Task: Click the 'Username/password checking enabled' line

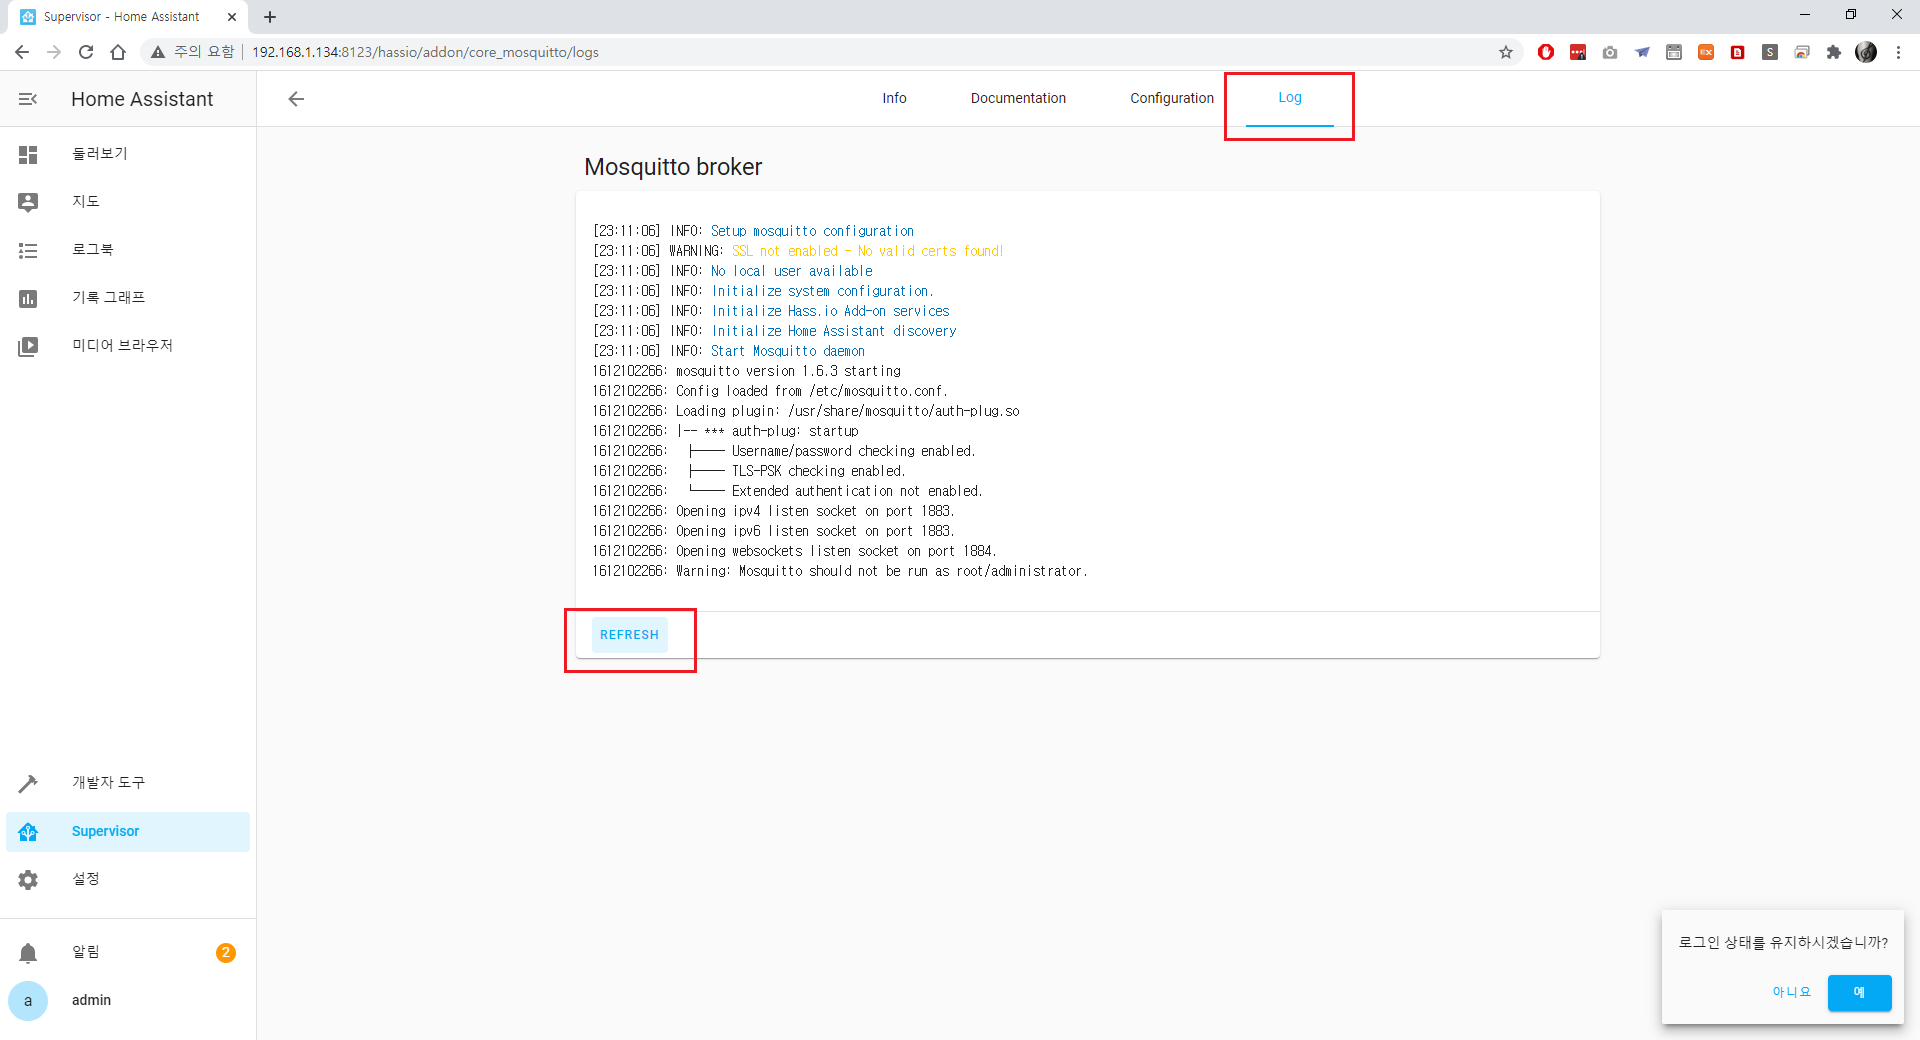Action: 784,451
